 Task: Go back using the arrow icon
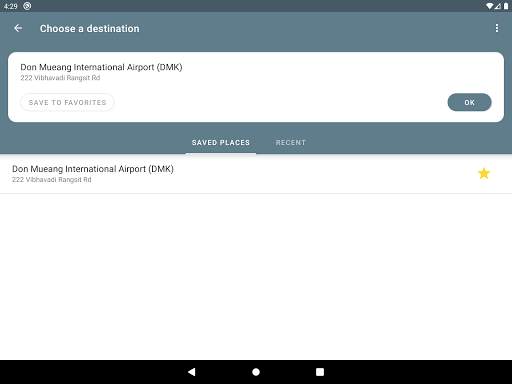(x=18, y=28)
